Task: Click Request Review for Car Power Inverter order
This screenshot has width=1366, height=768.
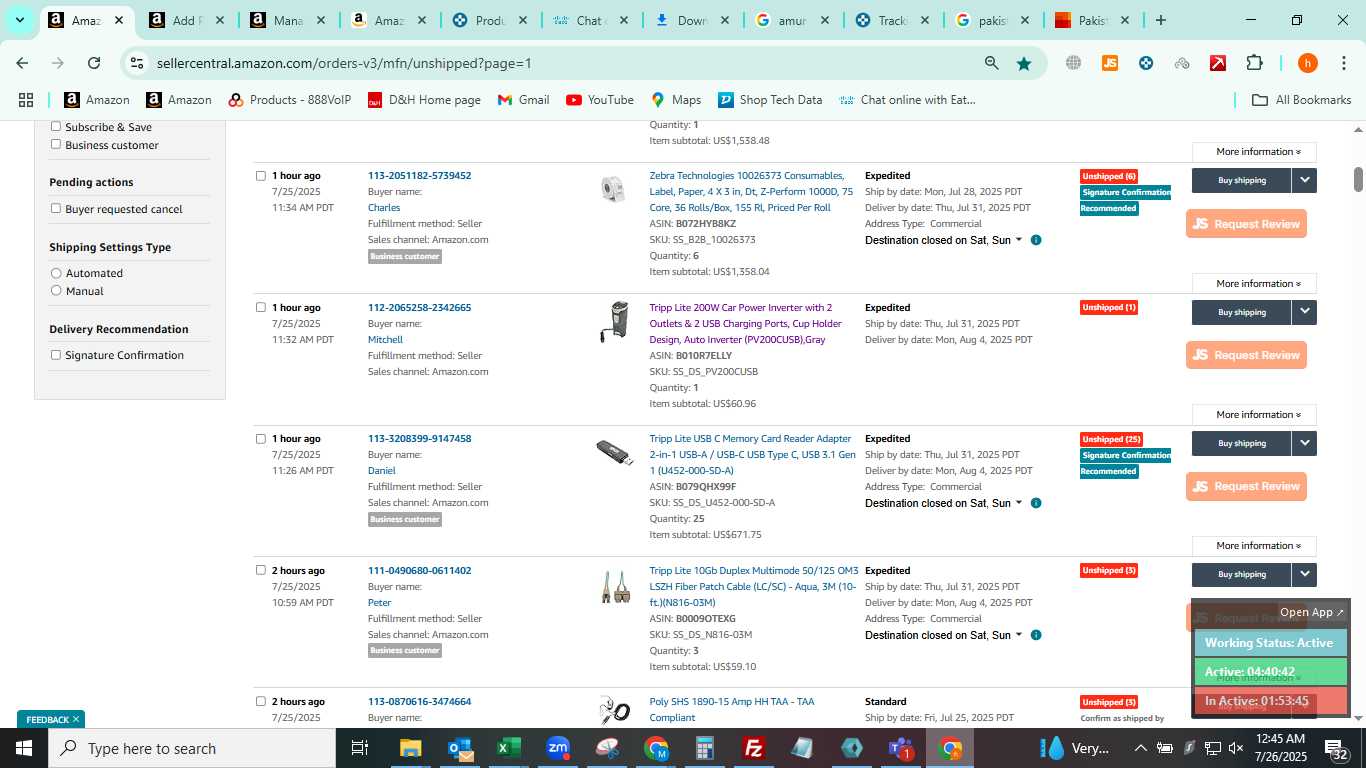Action: pyautogui.click(x=1246, y=355)
